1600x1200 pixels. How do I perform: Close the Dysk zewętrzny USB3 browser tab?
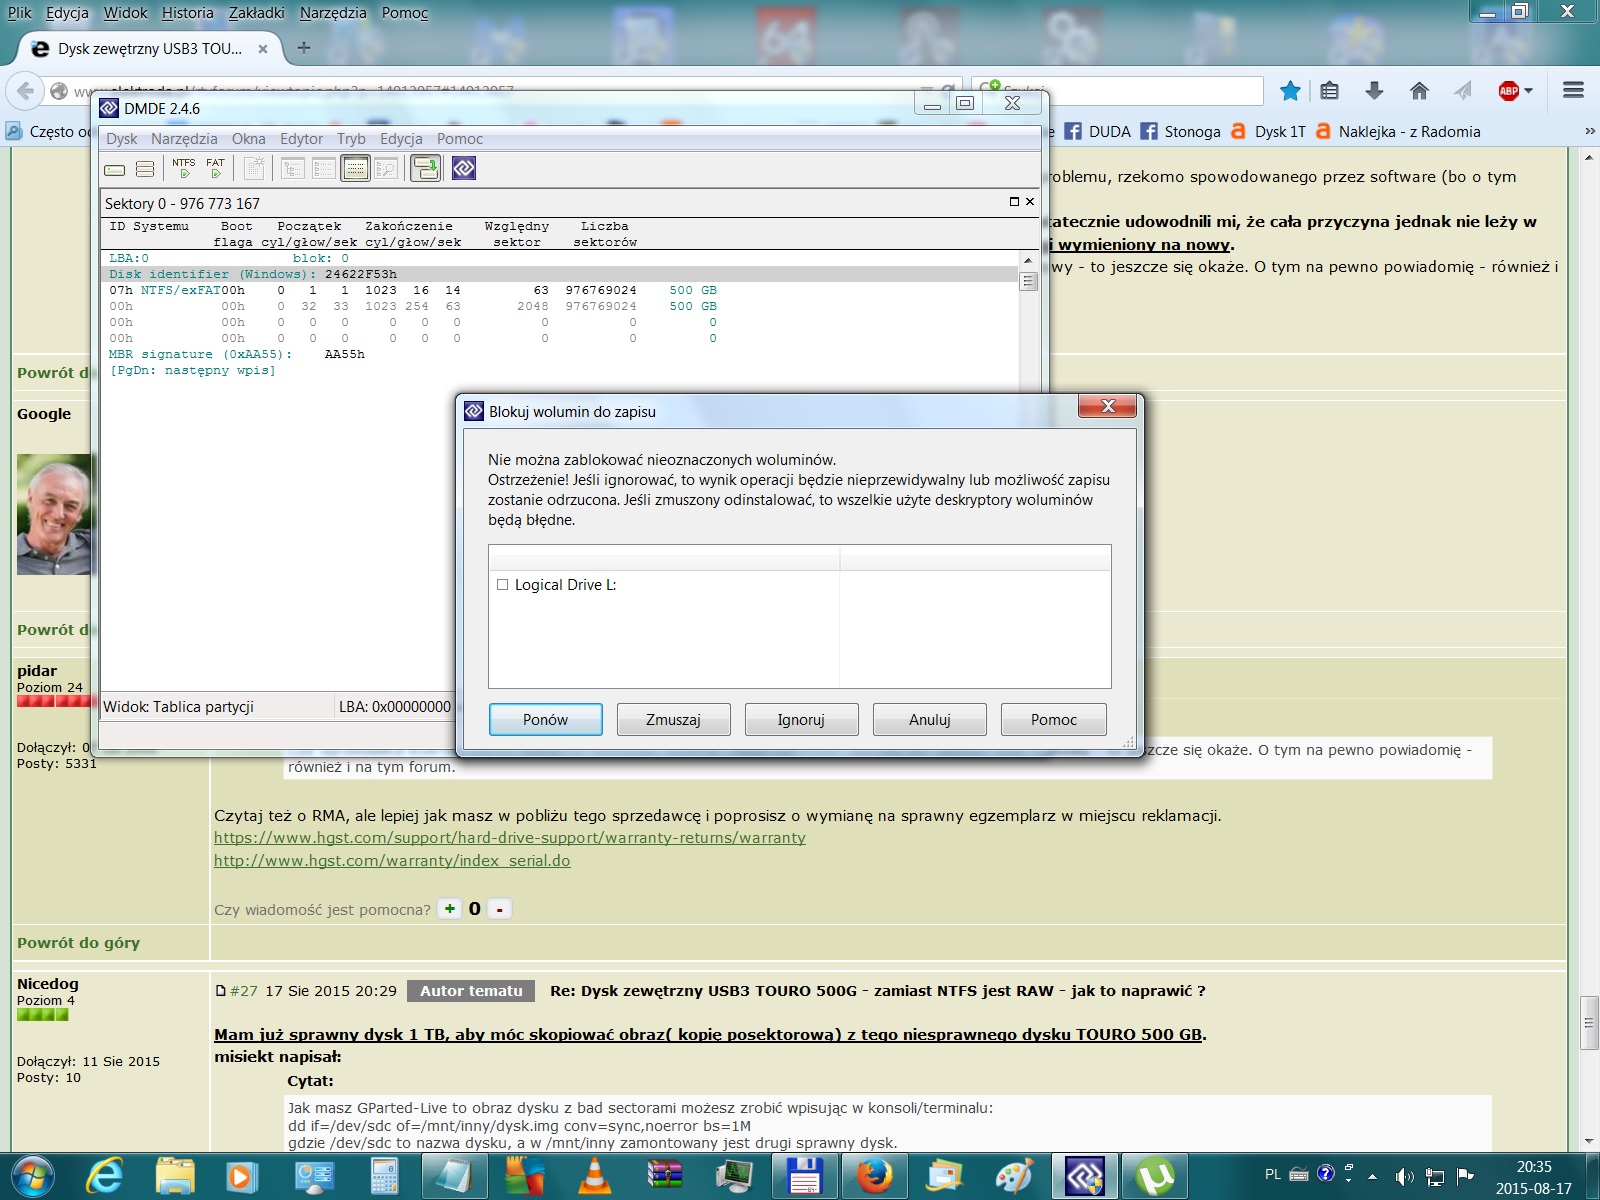click(x=263, y=48)
